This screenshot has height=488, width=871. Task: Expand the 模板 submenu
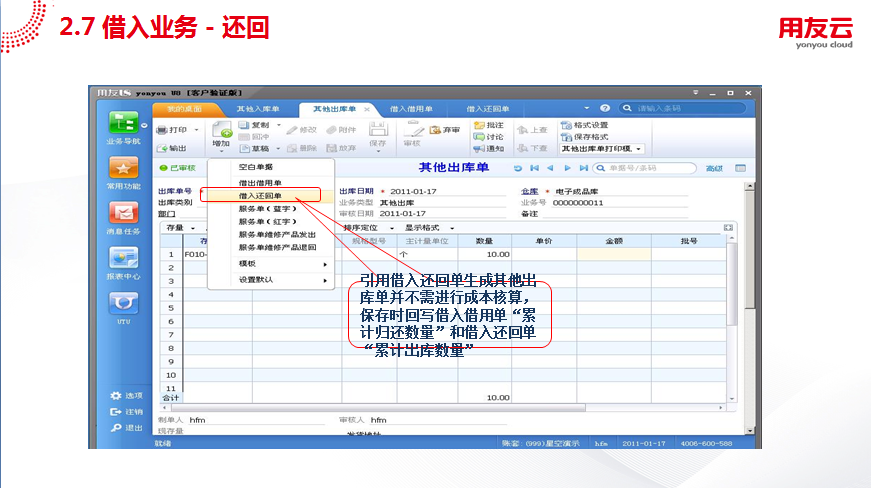click(x=325, y=264)
